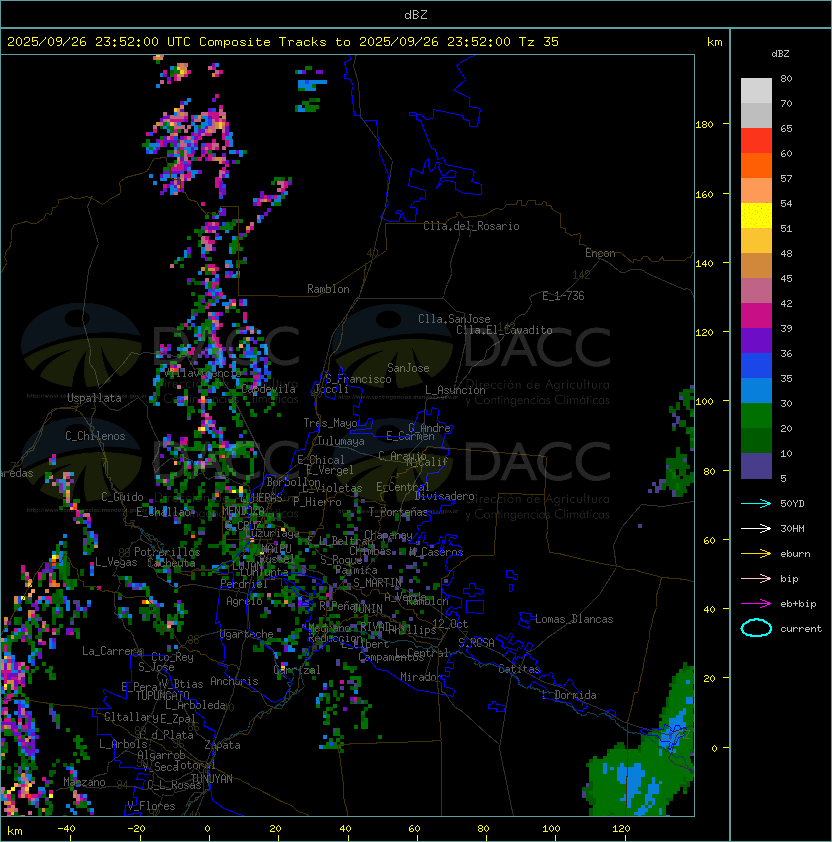Click the 'Carrizal' place label
Screen dimensions: 832x842
click(296, 670)
